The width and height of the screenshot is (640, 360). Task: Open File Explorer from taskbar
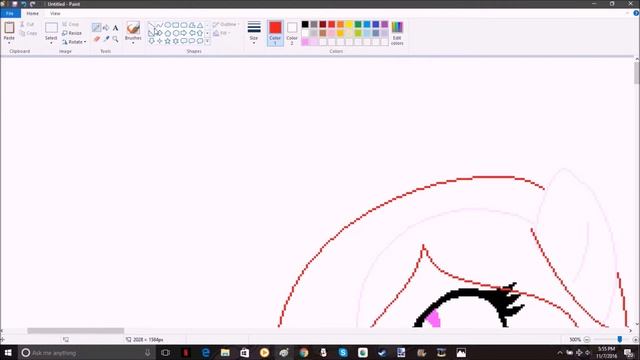click(225, 353)
